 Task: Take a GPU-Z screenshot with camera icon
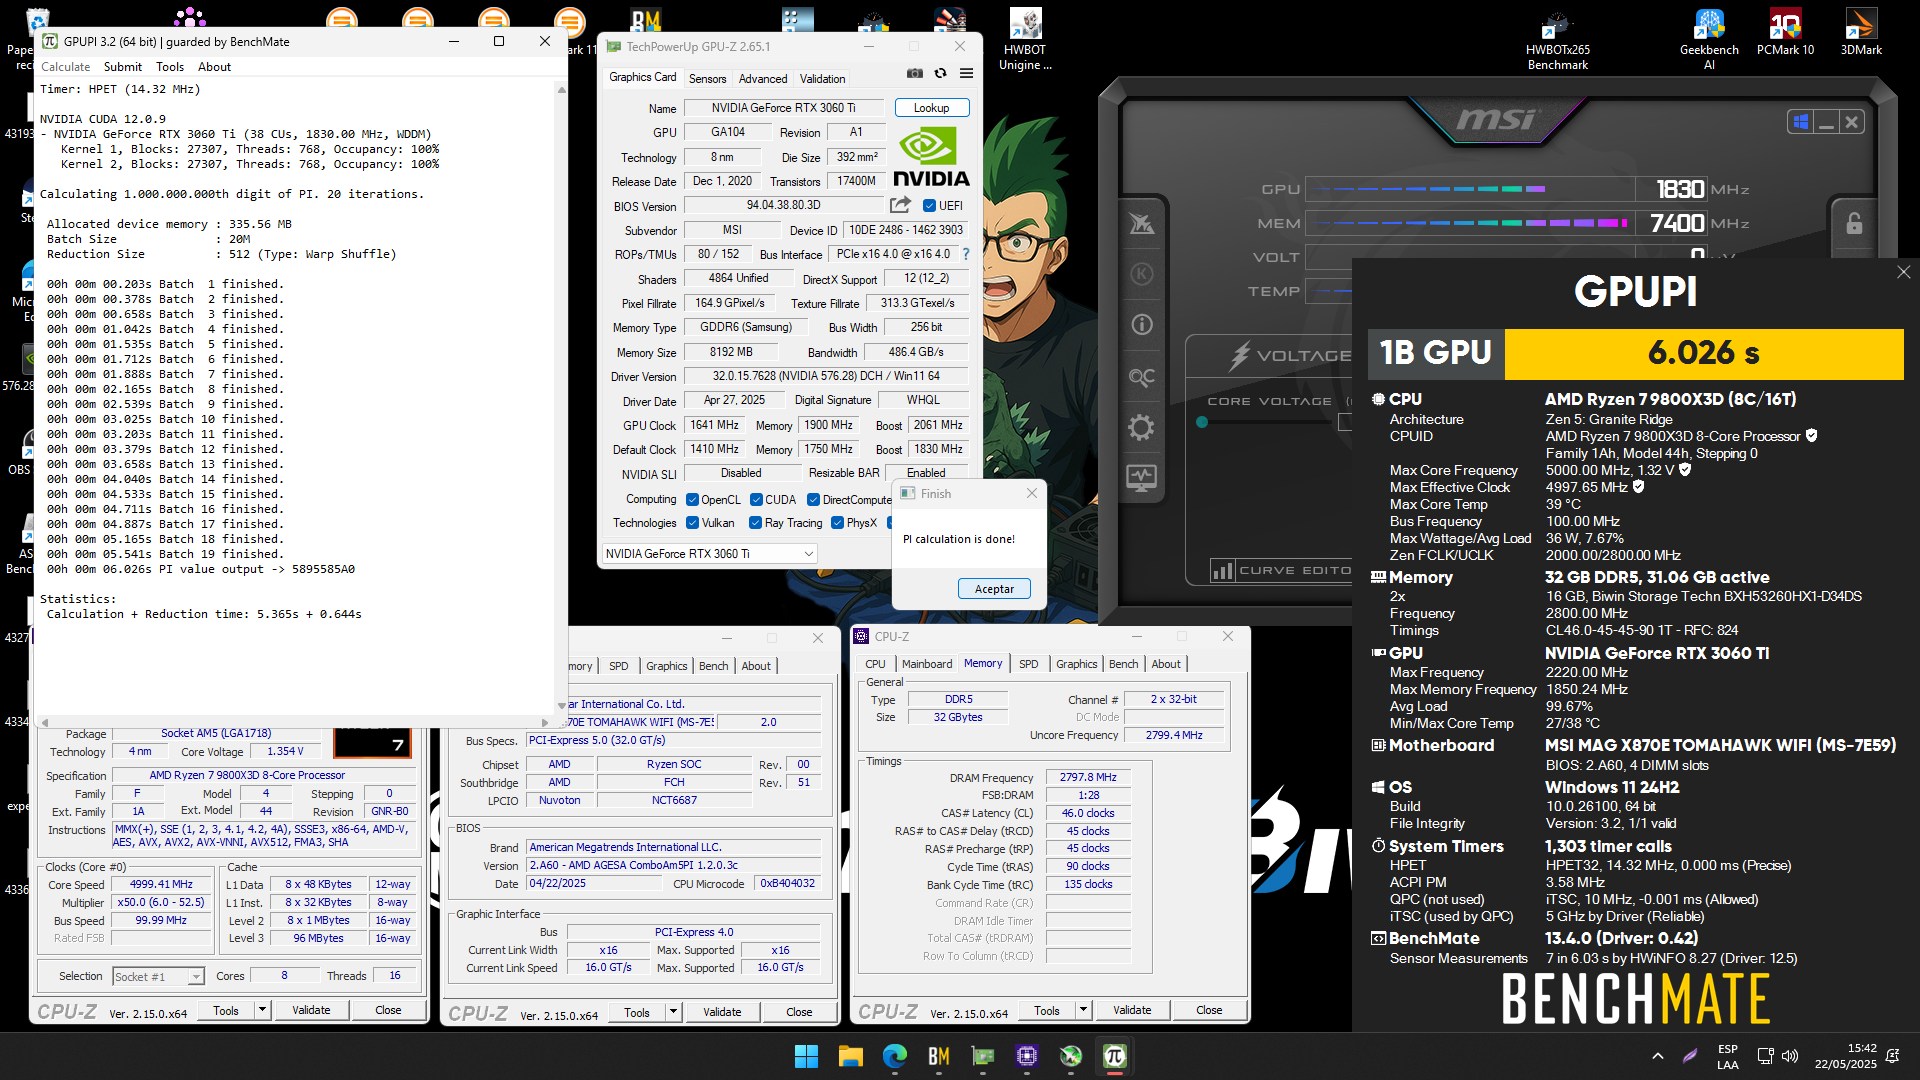(914, 73)
